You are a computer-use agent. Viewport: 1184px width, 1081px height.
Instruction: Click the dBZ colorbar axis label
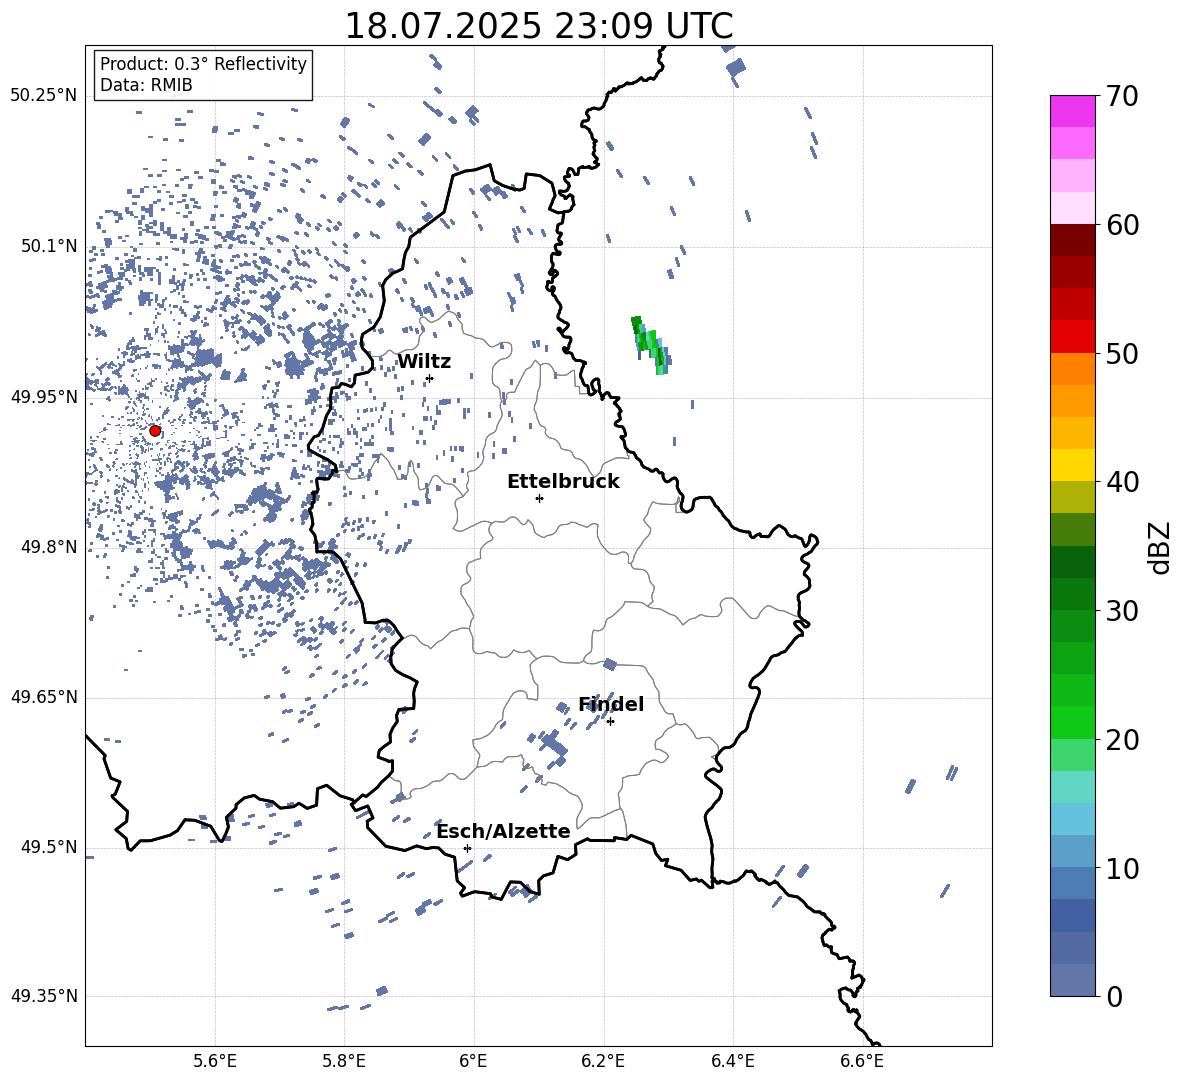[x=1160, y=547]
